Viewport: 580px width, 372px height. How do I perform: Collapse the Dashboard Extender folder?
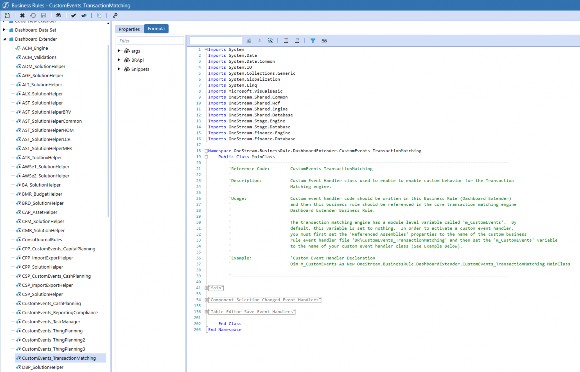4,39
